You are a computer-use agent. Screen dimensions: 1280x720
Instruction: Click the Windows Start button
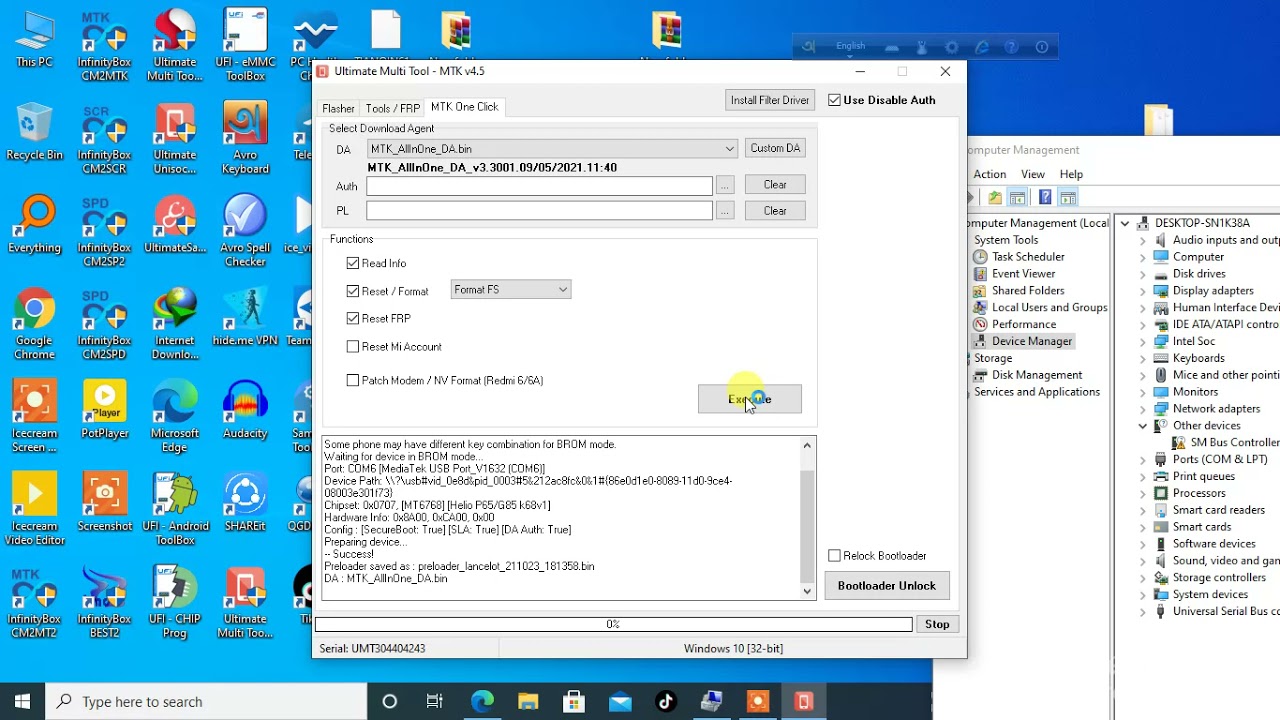[22, 702]
